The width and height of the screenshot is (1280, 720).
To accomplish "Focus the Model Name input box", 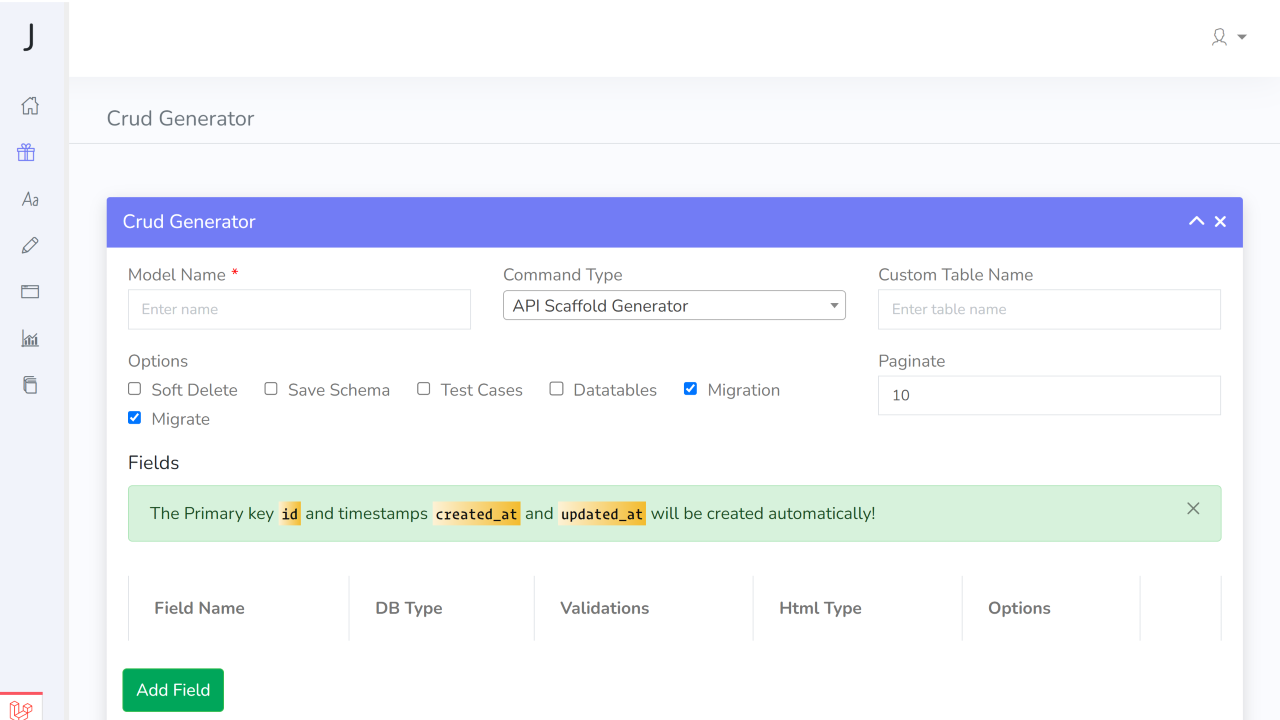I will click(298, 309).
